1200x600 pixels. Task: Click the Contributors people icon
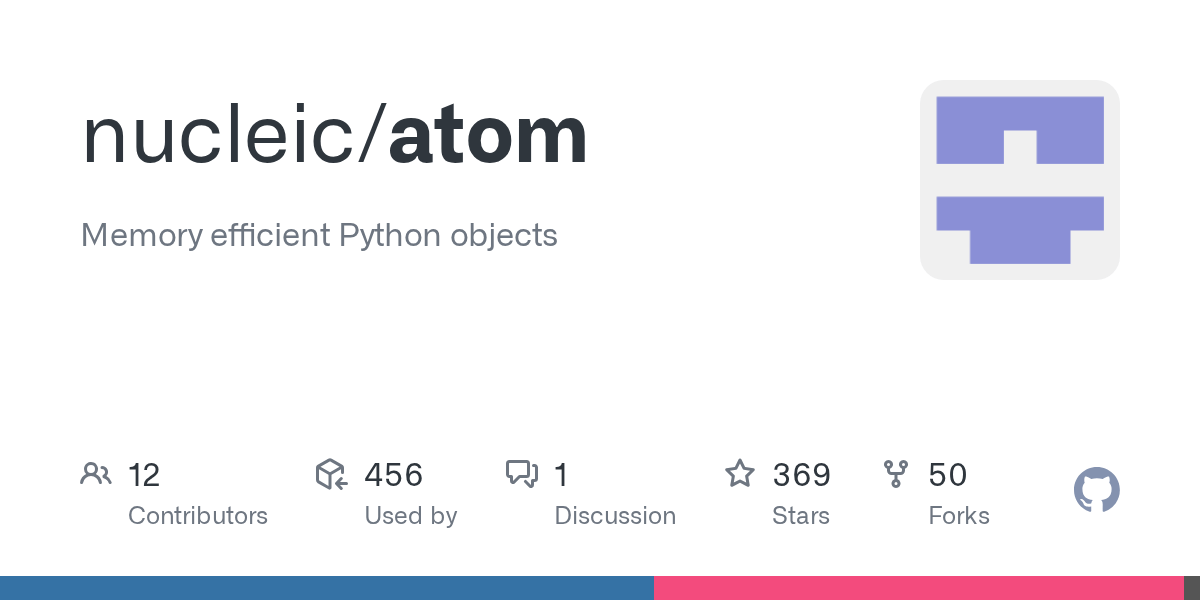(x=96, y=474)
